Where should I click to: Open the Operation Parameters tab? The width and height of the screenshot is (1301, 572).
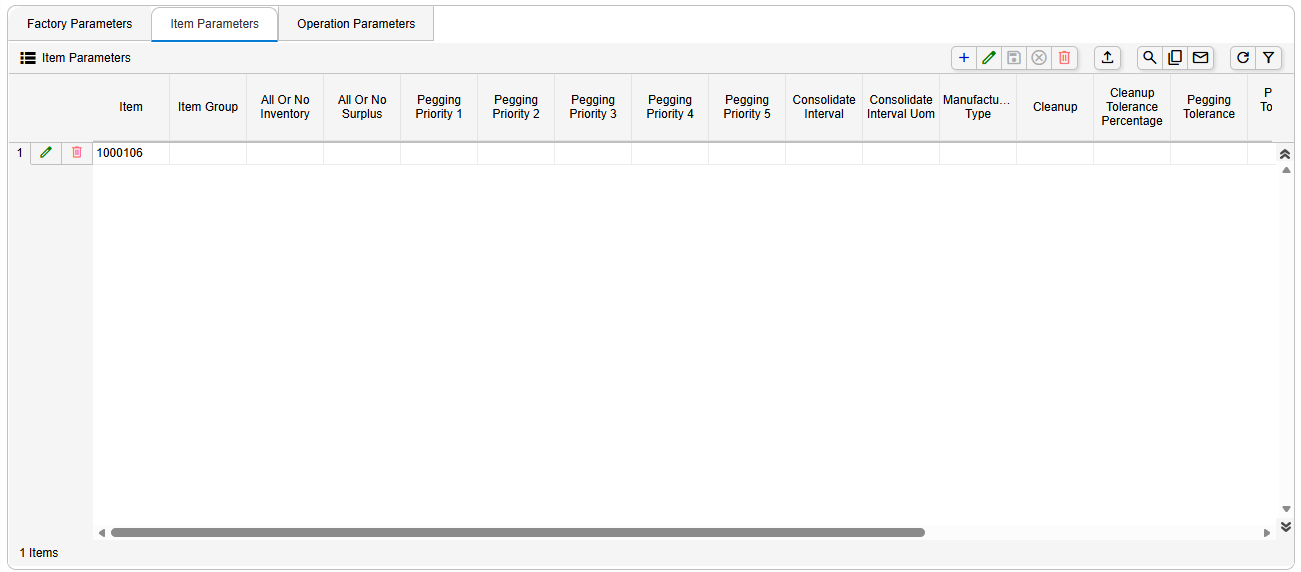[x=356, y=24]
